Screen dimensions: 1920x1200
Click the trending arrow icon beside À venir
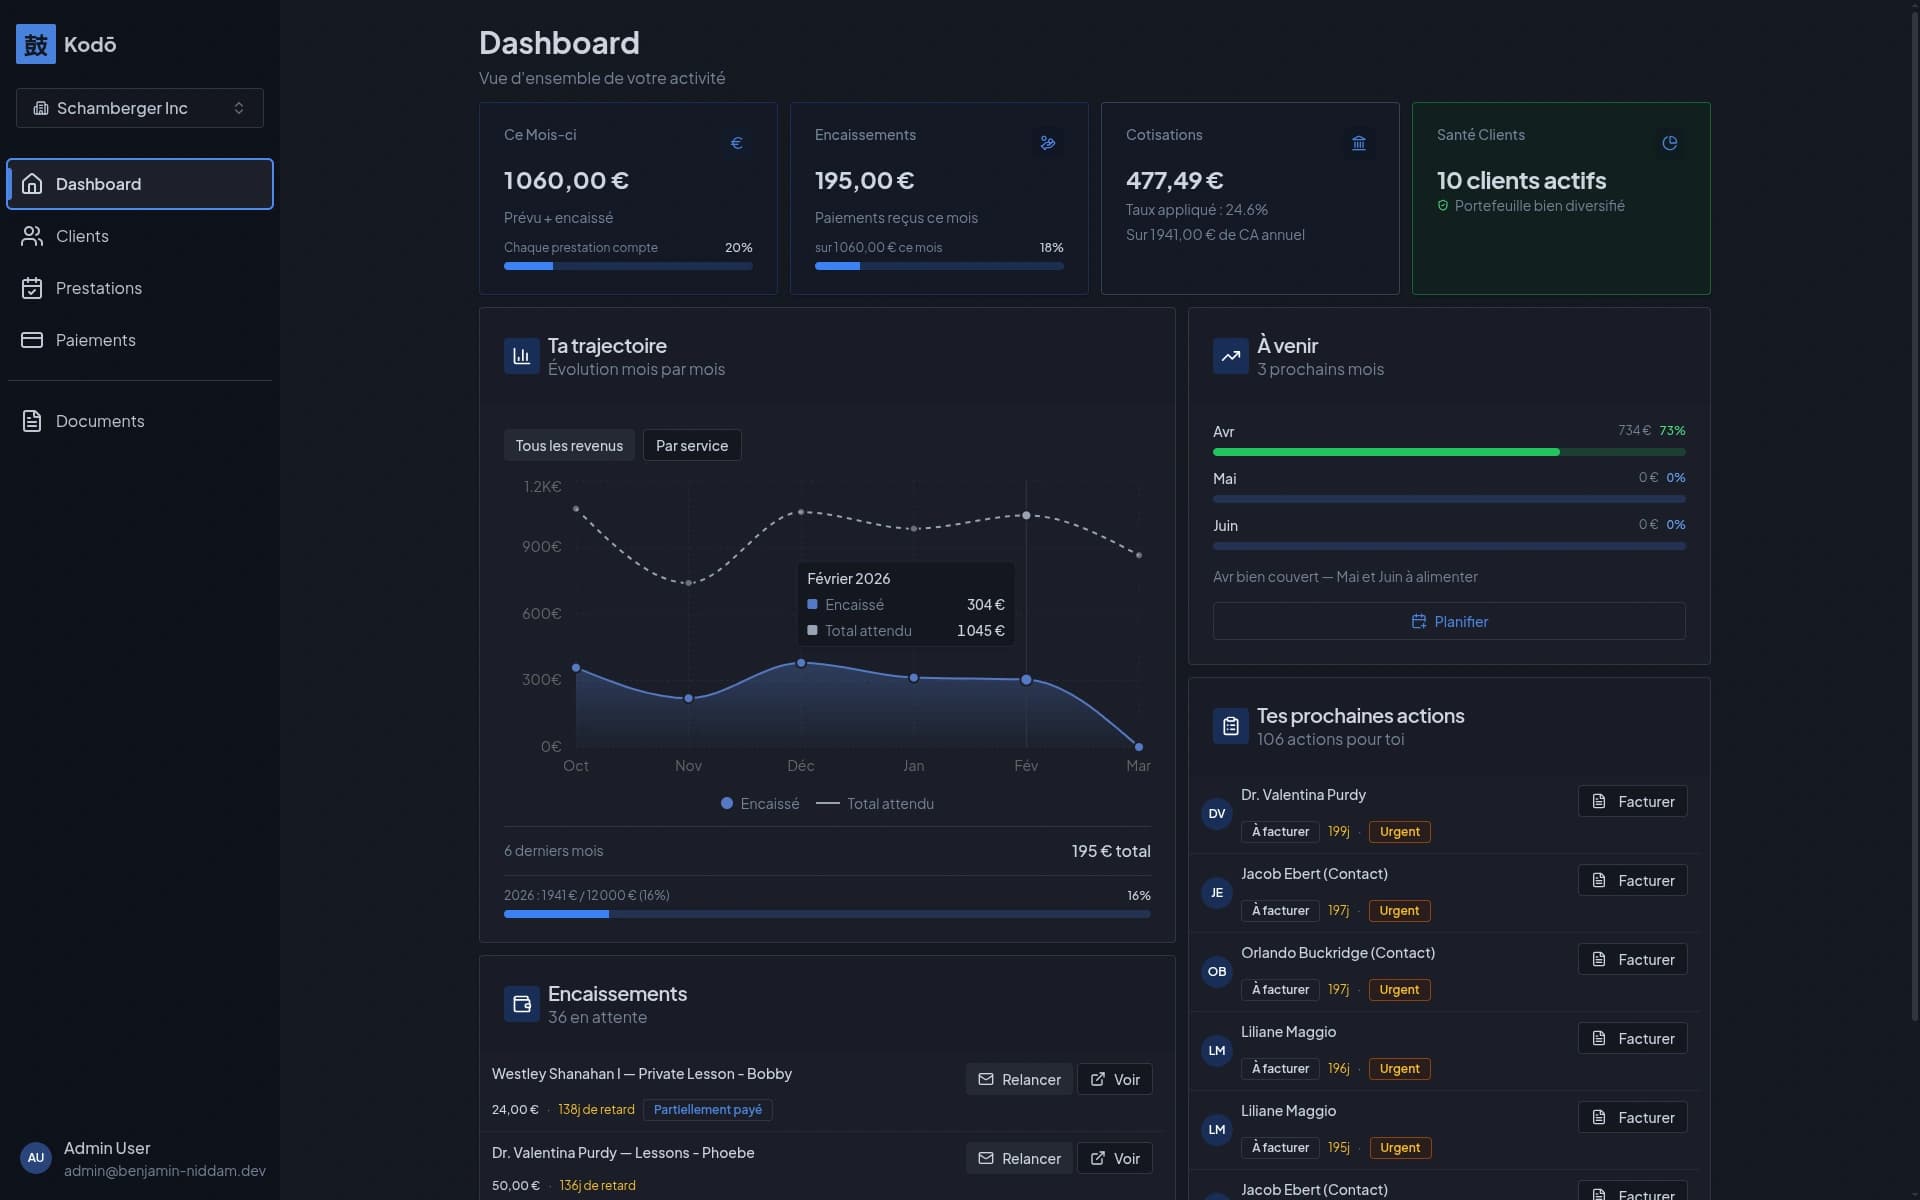pyautogui.click(x=1229, y=356)
